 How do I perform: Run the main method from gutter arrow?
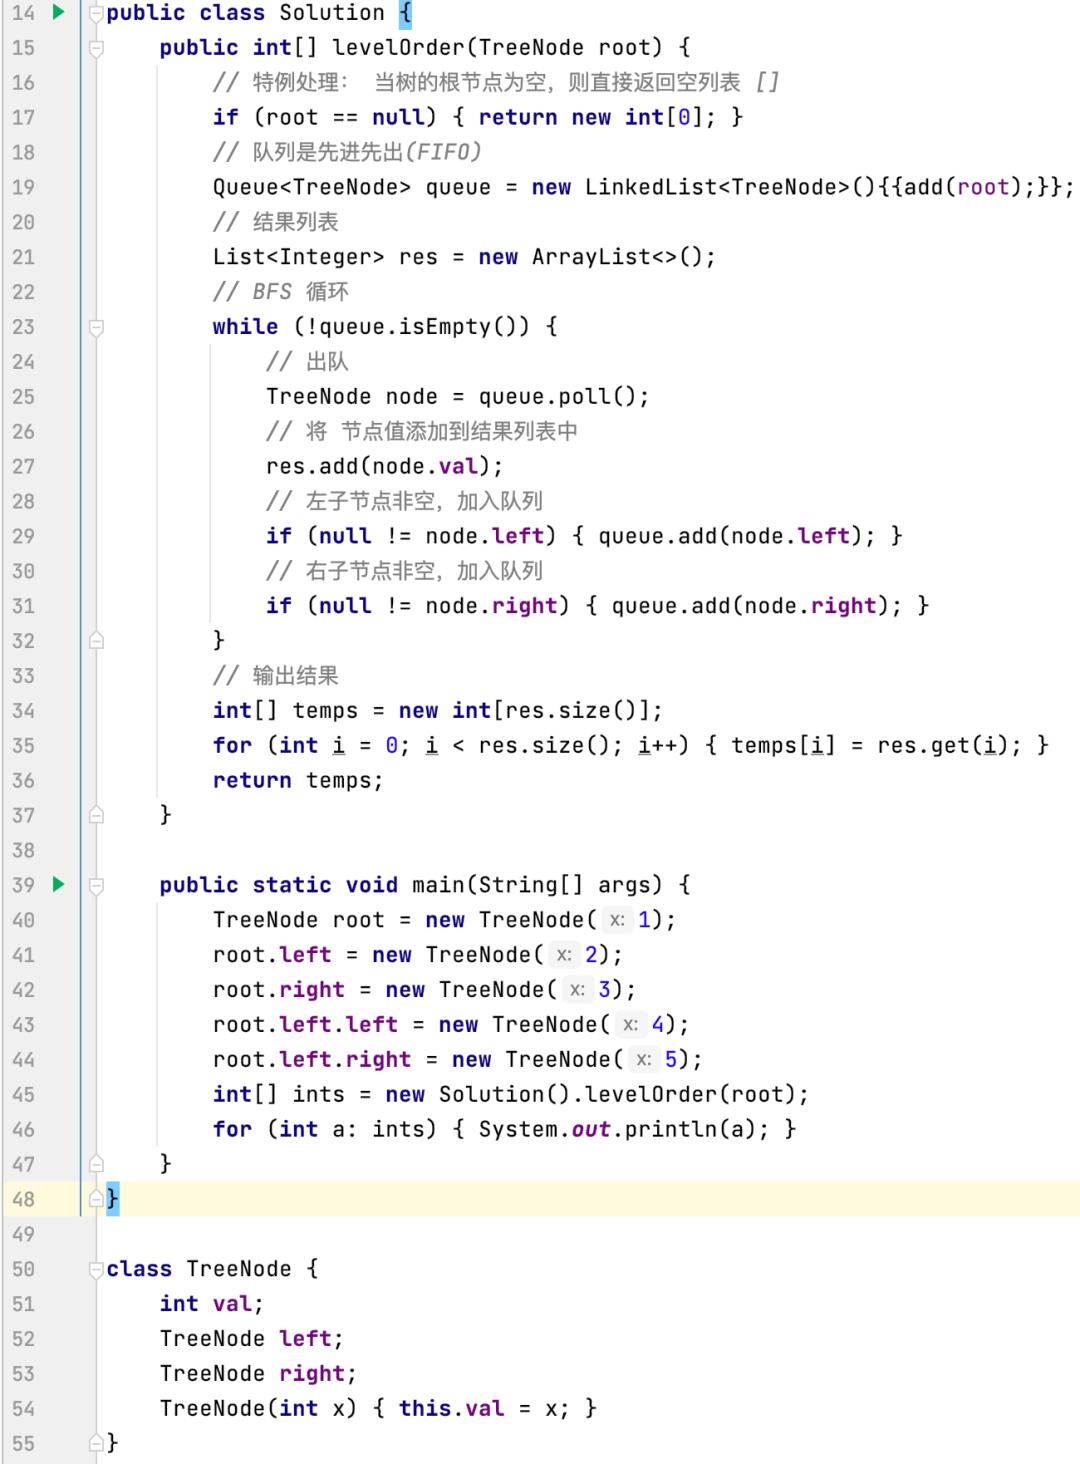click(x=58, y=884)
